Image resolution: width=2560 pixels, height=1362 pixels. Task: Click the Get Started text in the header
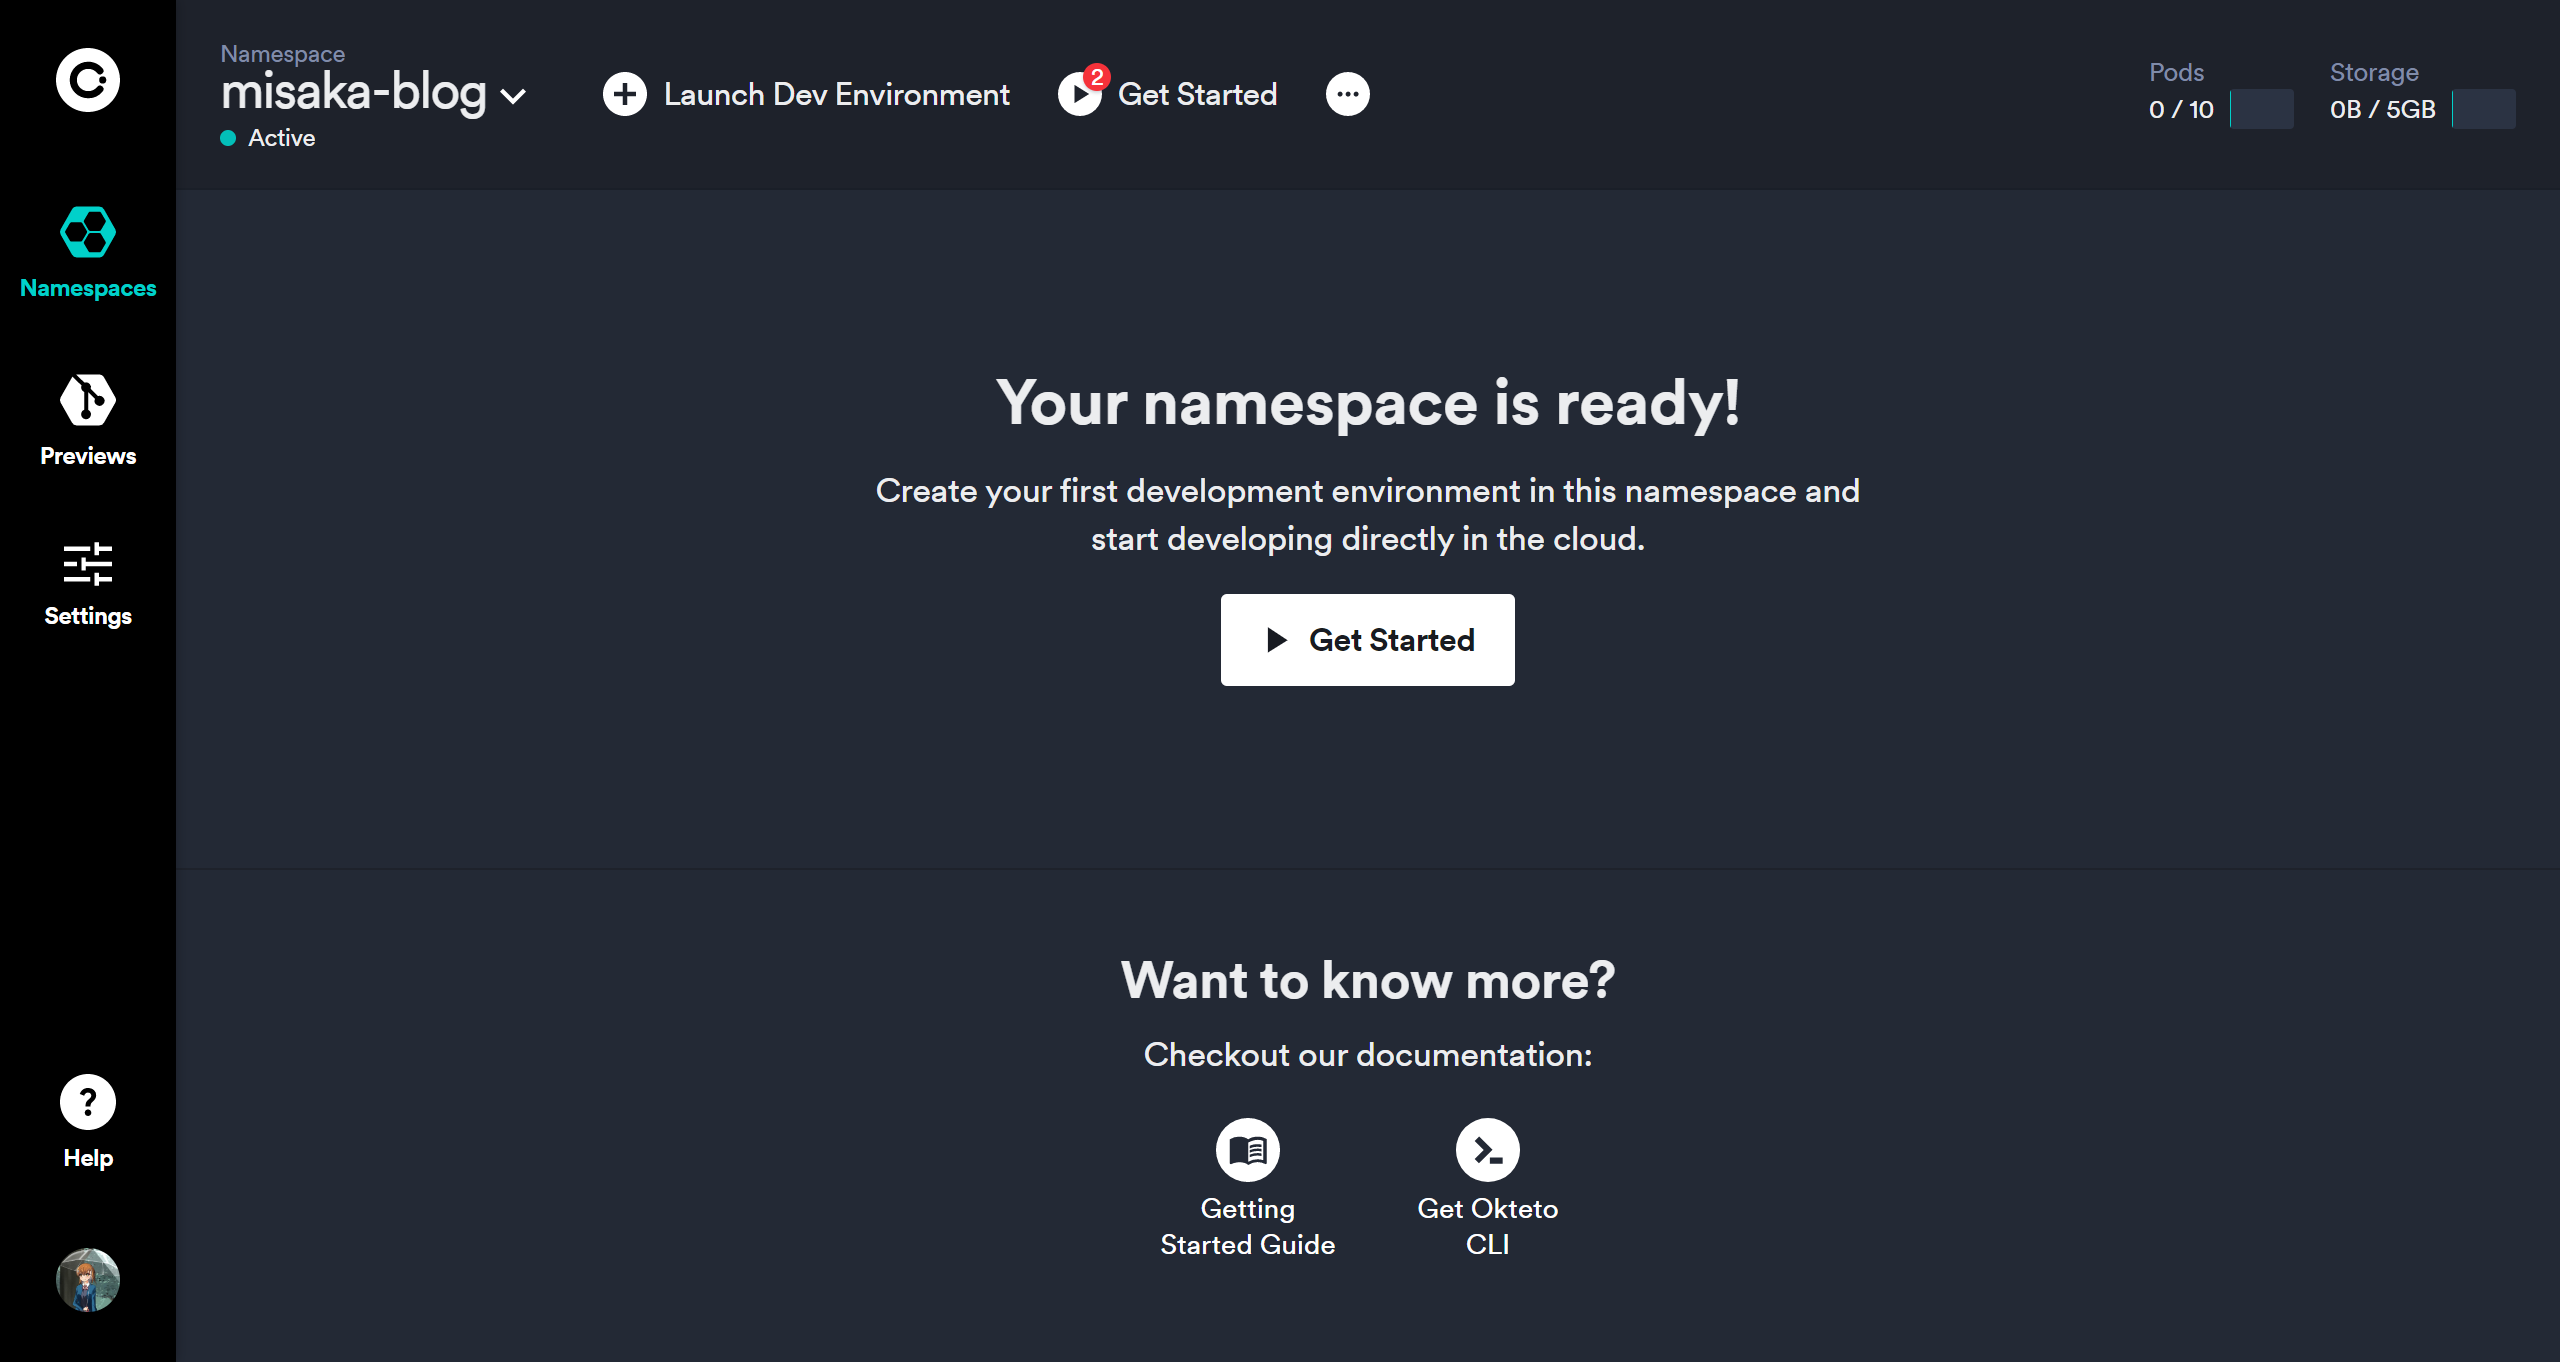pos(1197,94)
